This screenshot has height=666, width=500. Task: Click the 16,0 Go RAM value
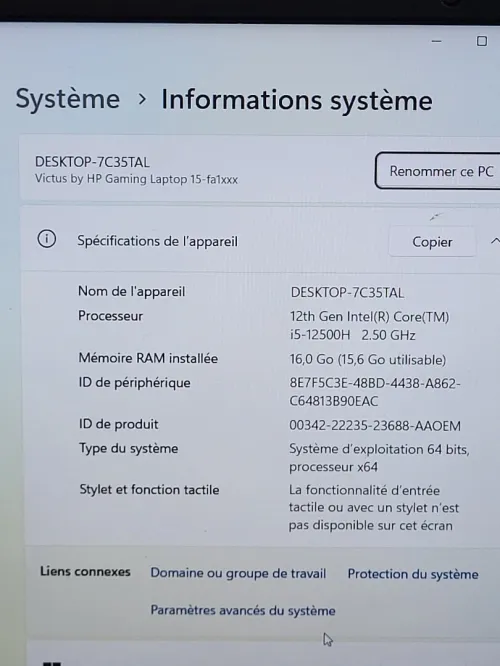(x=368, y=360)
